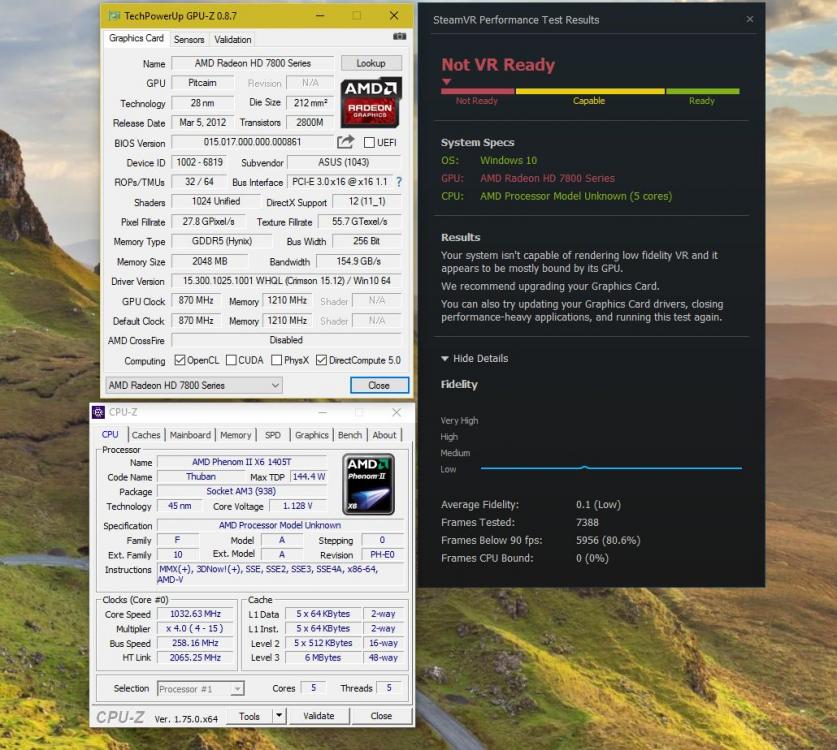Viewport: 837px width, 750px height.
Task: Click the CPU-Z icon in its title bar
Action: pyautogui.click(x=99, y=412)
